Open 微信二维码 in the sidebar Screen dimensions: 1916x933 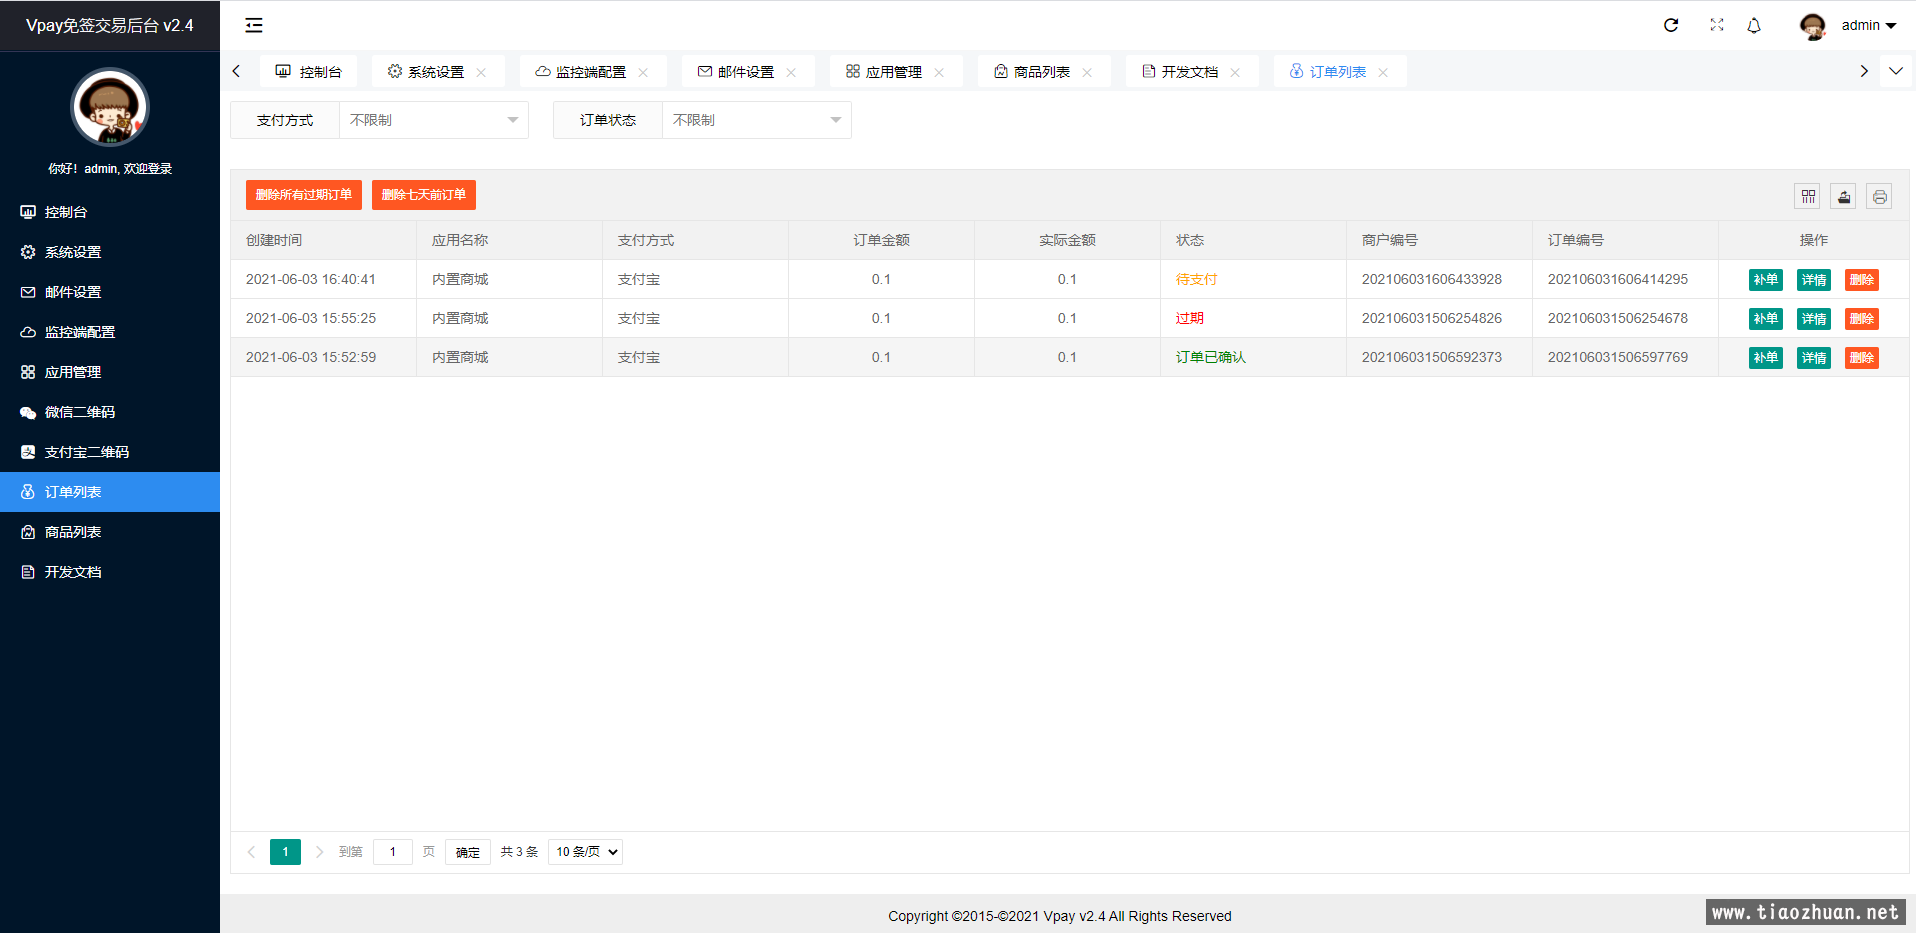pos(80,412)
